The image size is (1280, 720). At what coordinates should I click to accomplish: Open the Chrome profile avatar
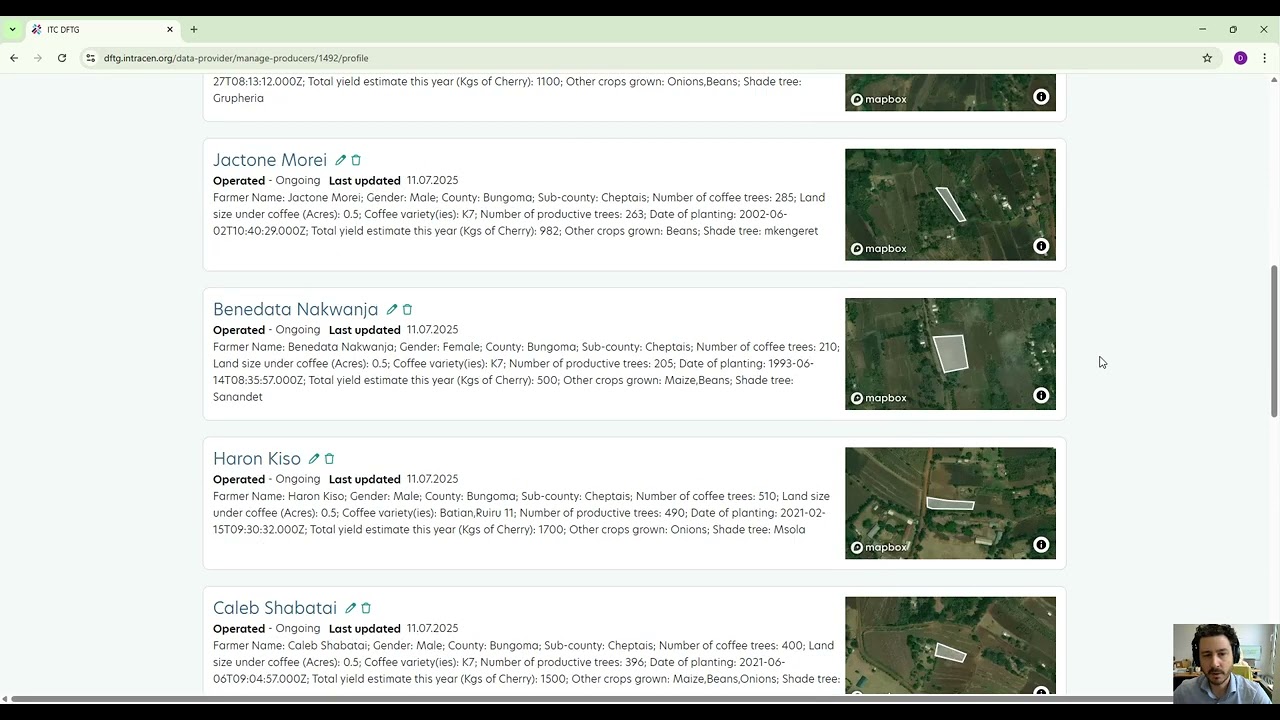1240,58
